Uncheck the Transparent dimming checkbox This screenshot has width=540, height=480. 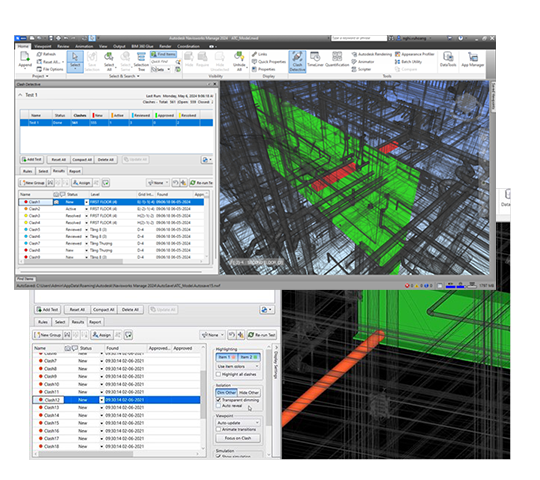[218, 400]
